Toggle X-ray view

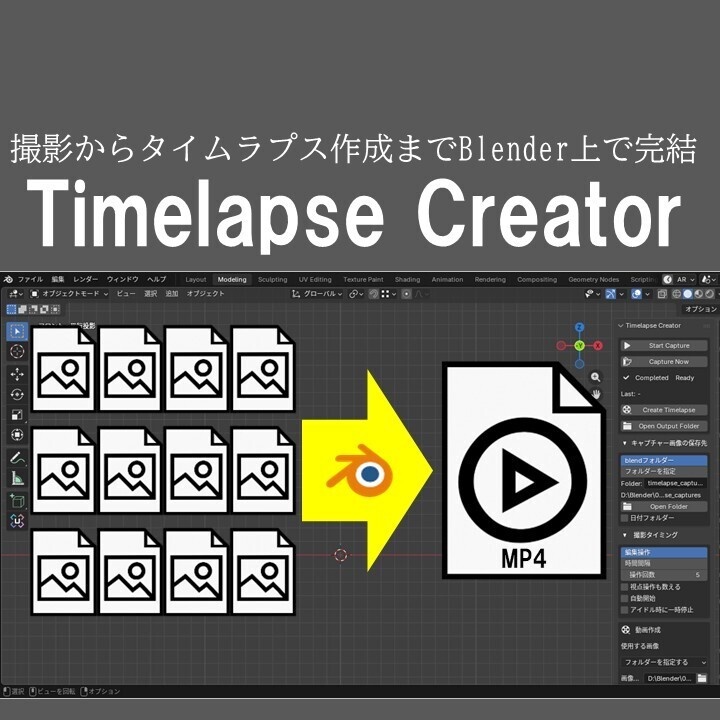662,294
